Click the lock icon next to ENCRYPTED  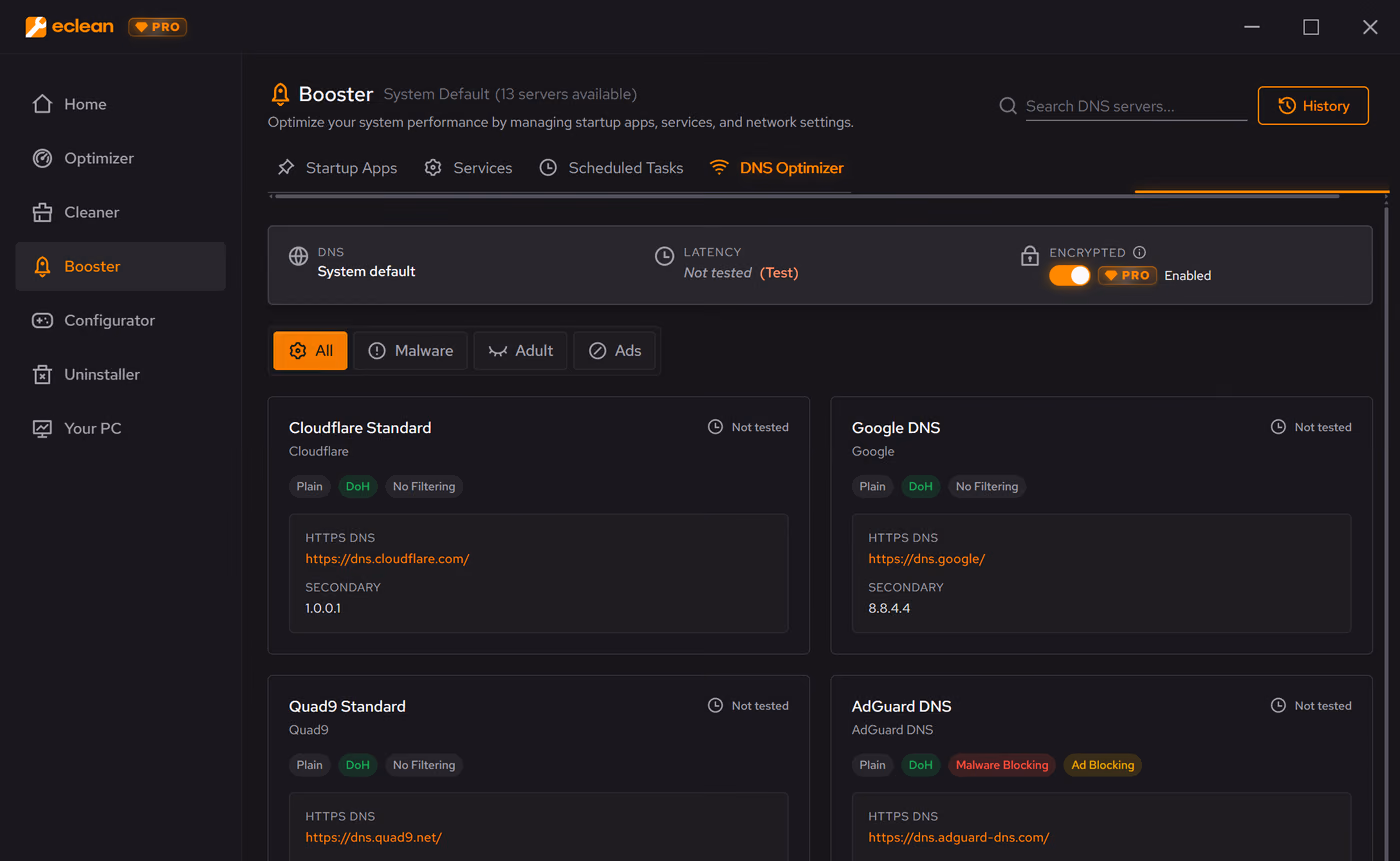[1030, 256]
